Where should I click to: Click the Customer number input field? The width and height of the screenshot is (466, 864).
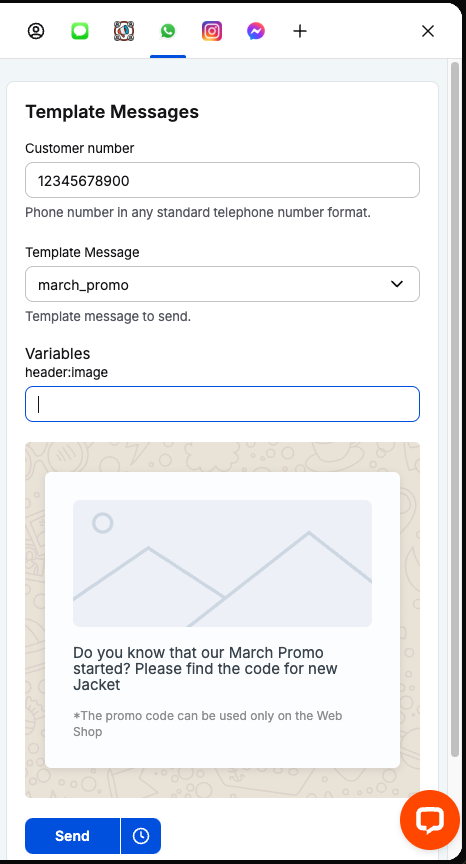(x=223, y=180)
